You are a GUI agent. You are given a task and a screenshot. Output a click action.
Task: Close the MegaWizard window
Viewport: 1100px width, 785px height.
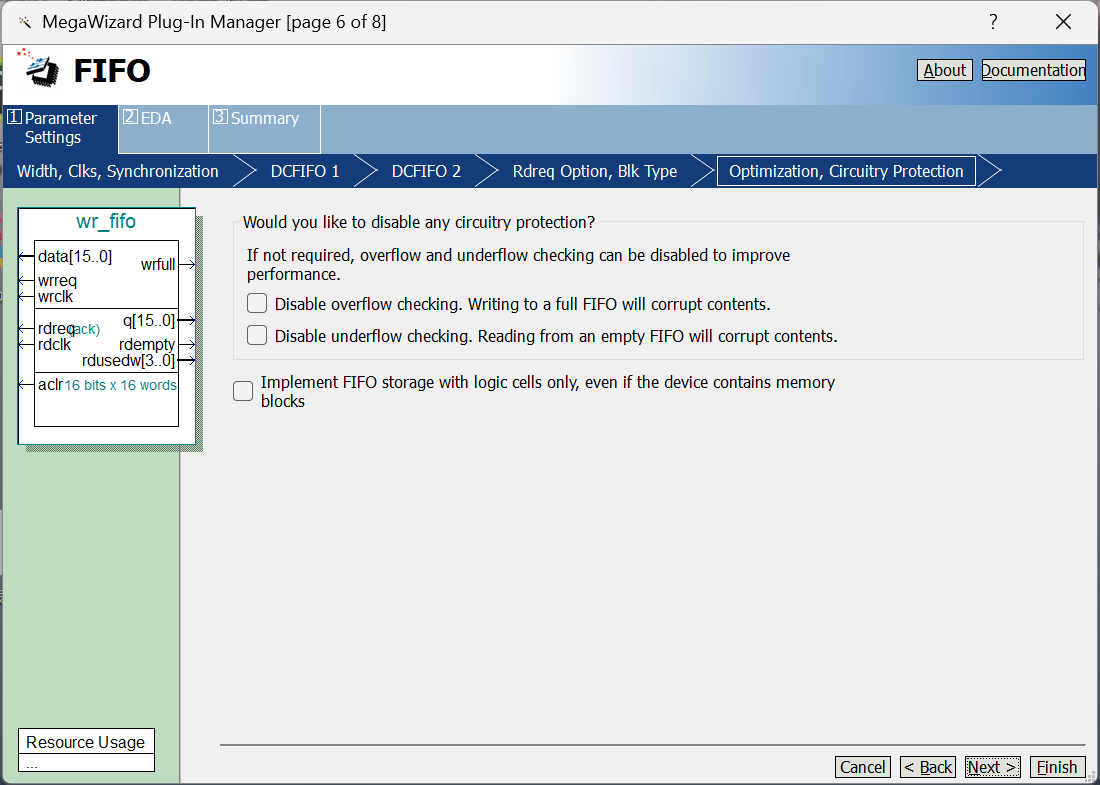click(x=1063, y=22)
